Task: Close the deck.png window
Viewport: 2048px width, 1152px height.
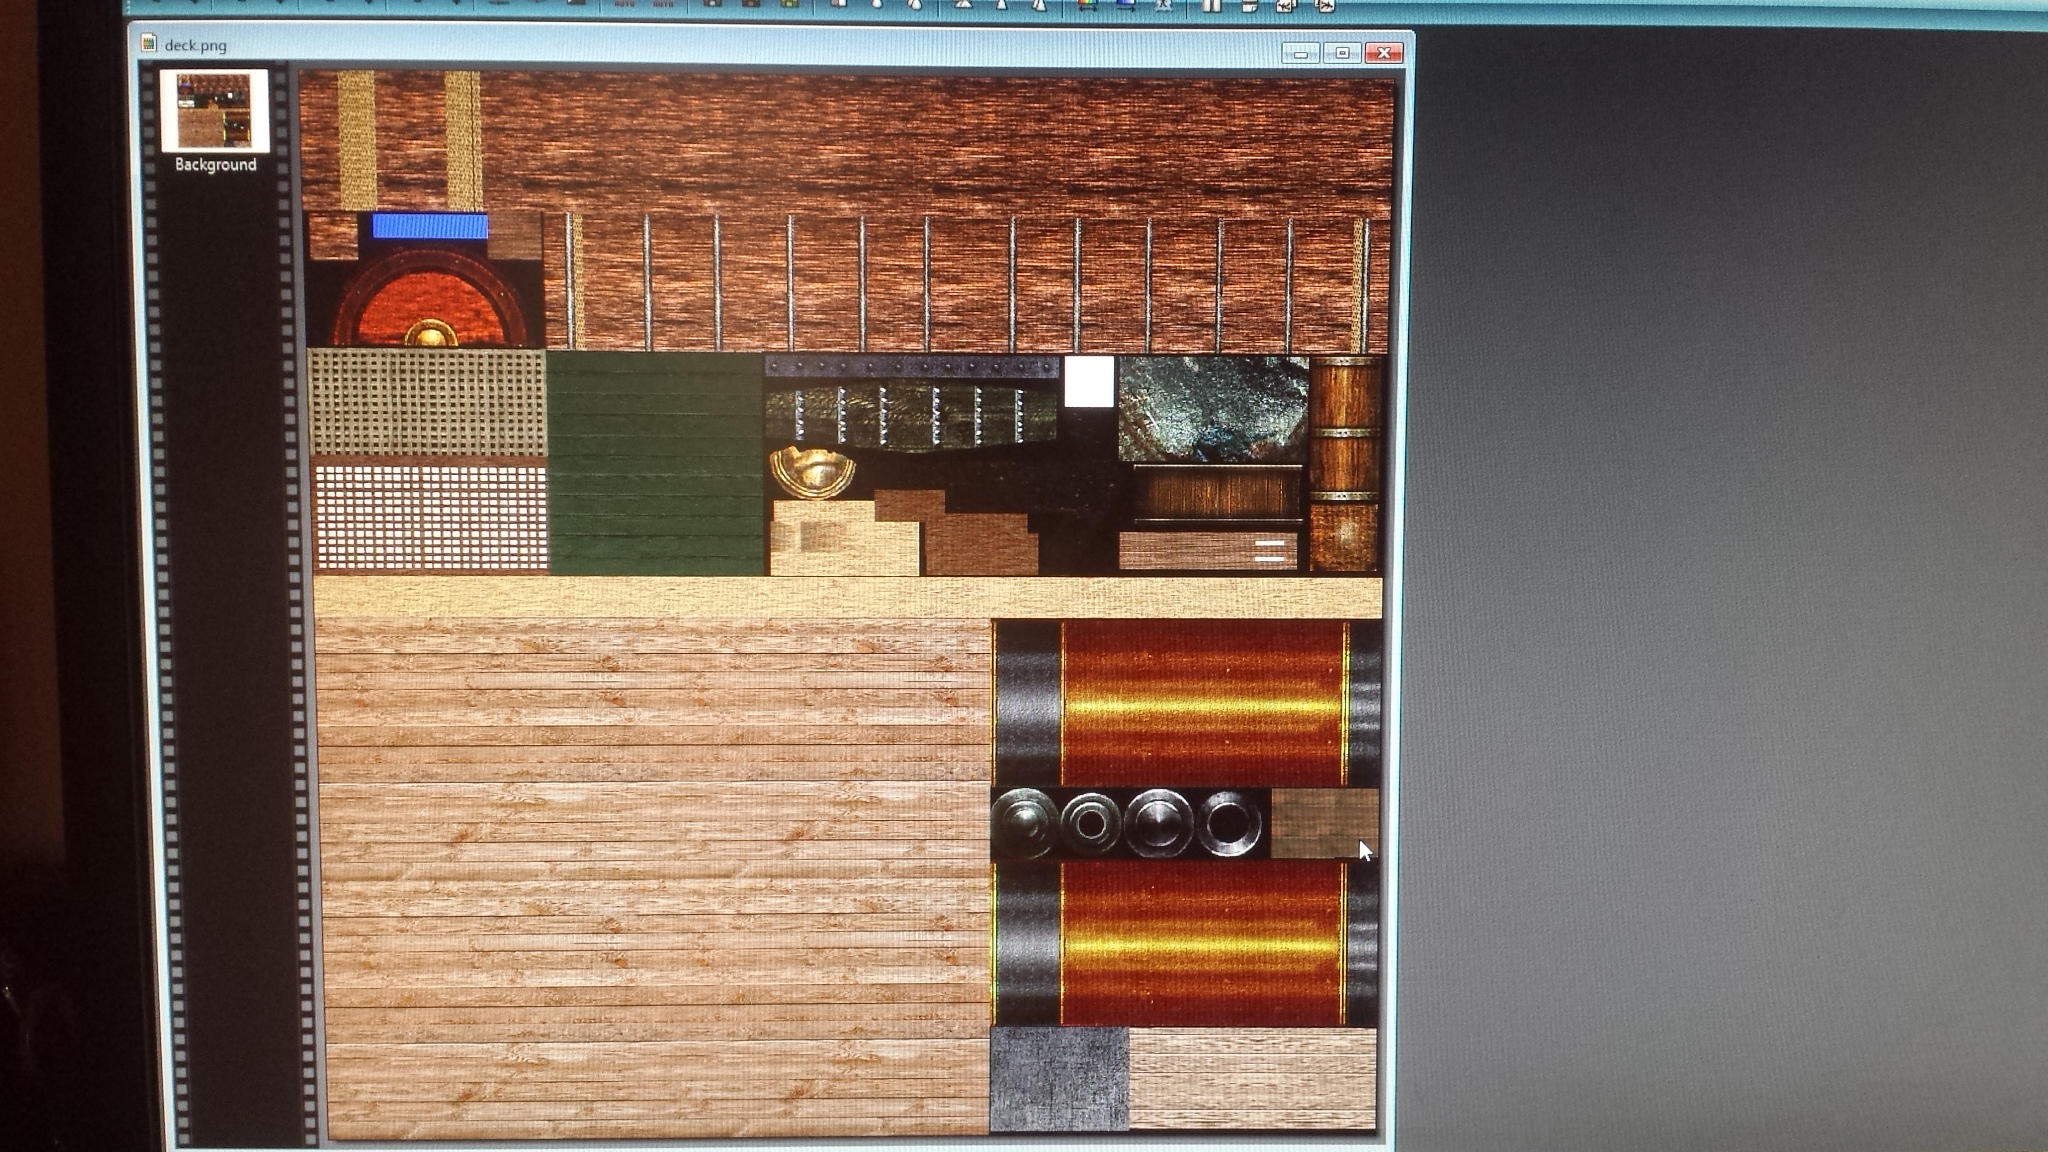Action: 1384,53
